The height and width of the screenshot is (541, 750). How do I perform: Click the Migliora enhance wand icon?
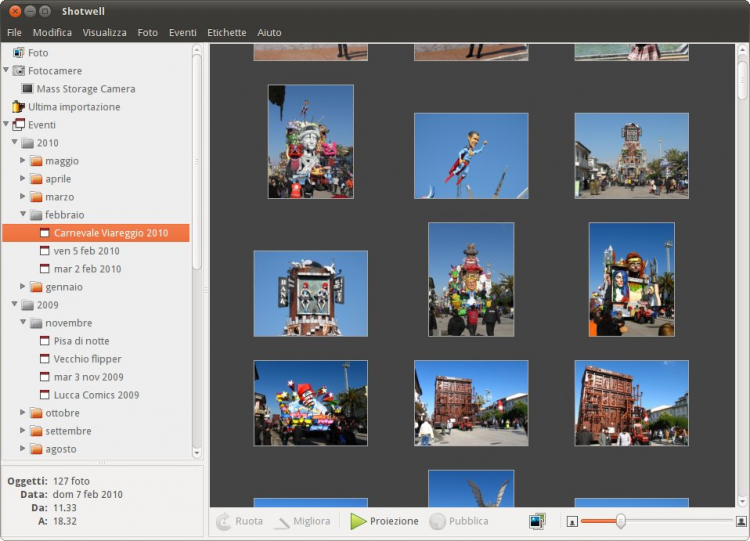point(282,521)
